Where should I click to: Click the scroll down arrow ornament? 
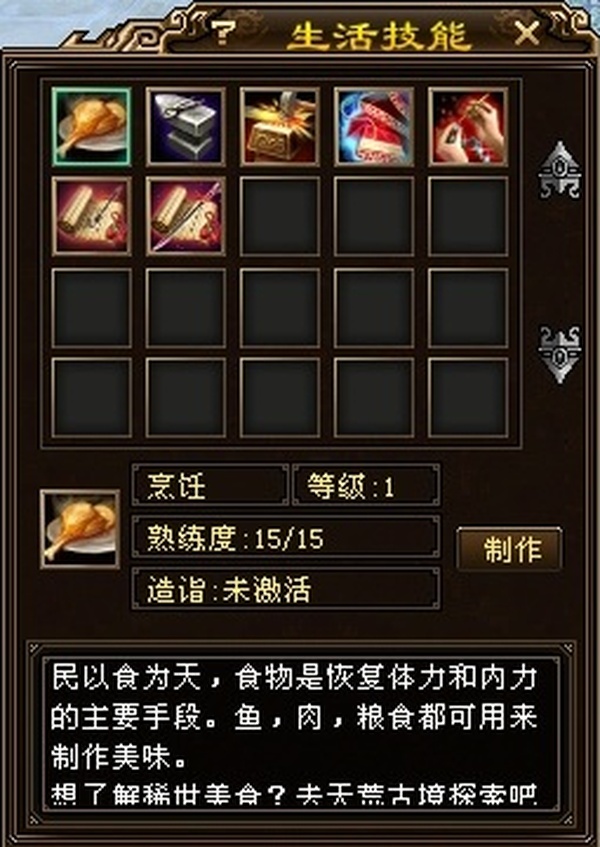[x=560, y=355]
